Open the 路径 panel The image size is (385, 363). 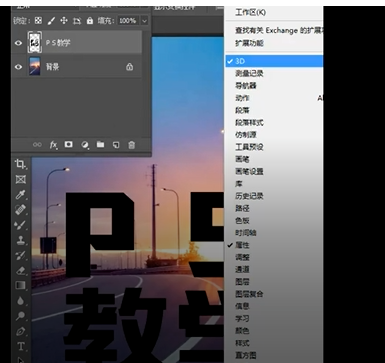pos(274,208)
